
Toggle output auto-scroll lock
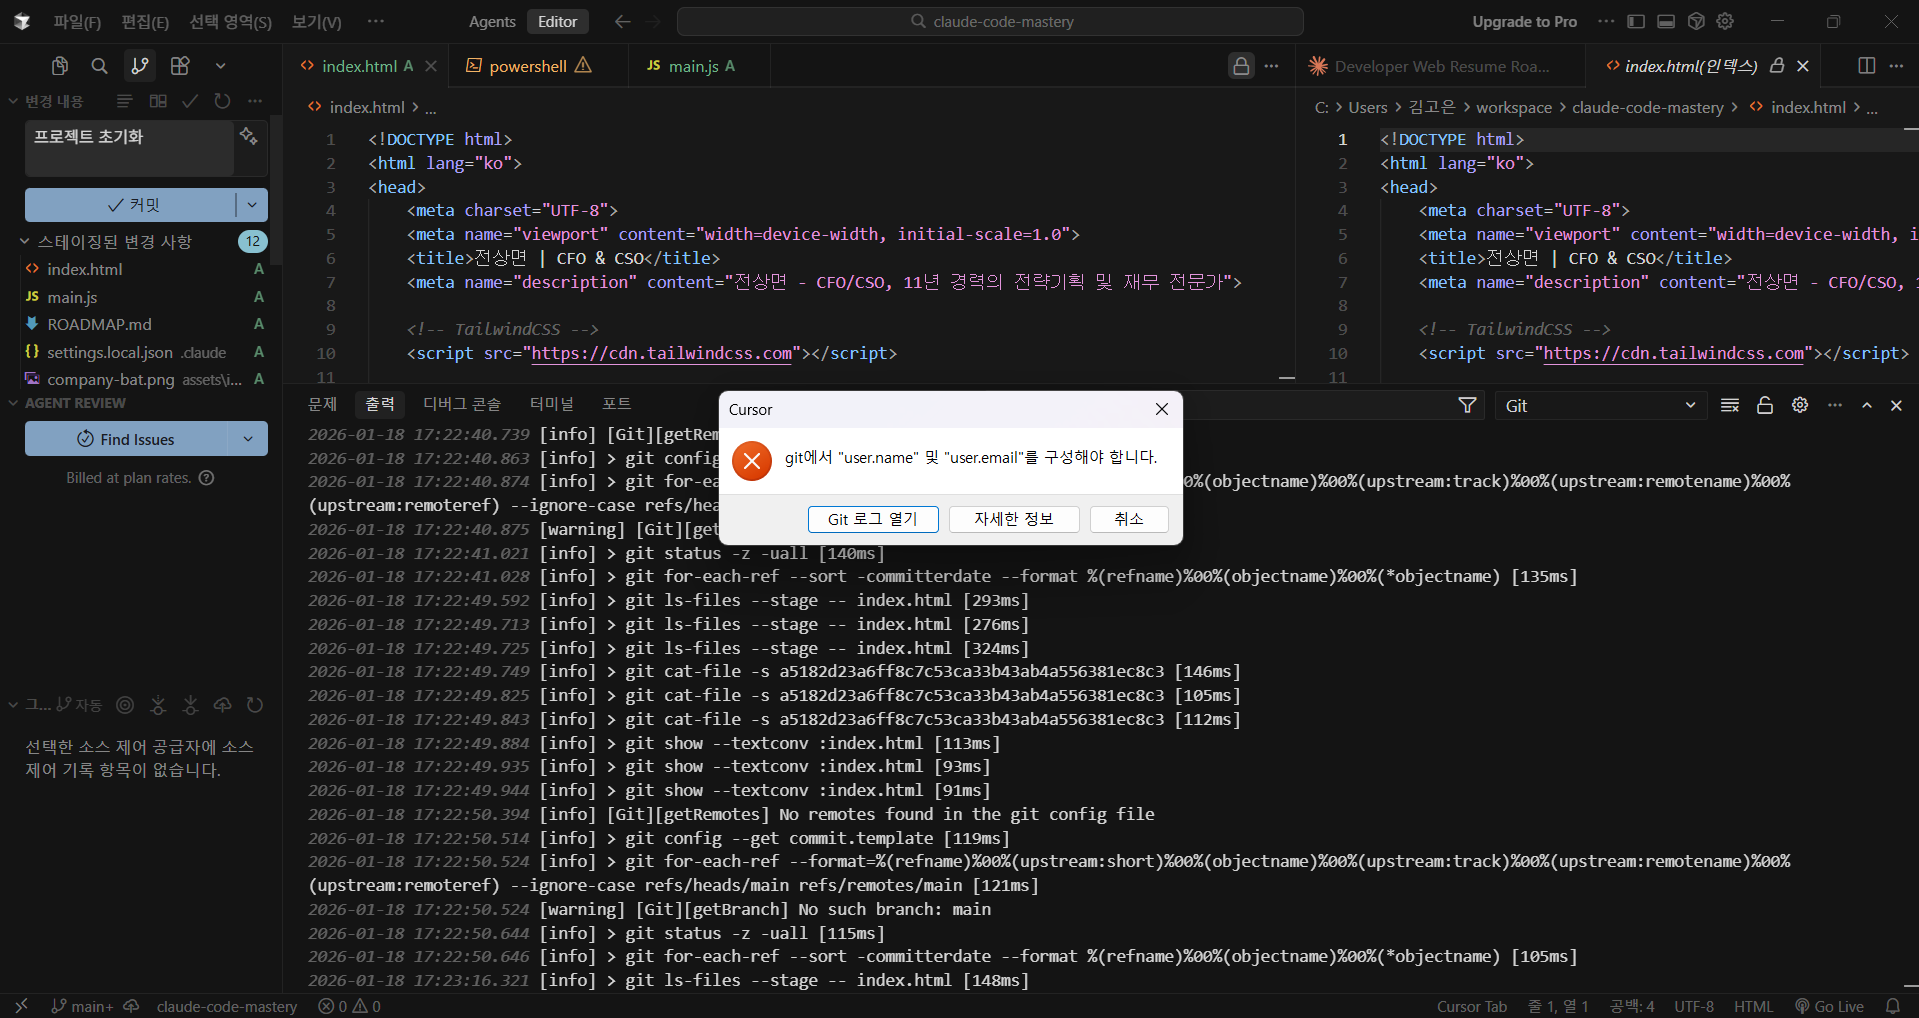point(1765,405)
